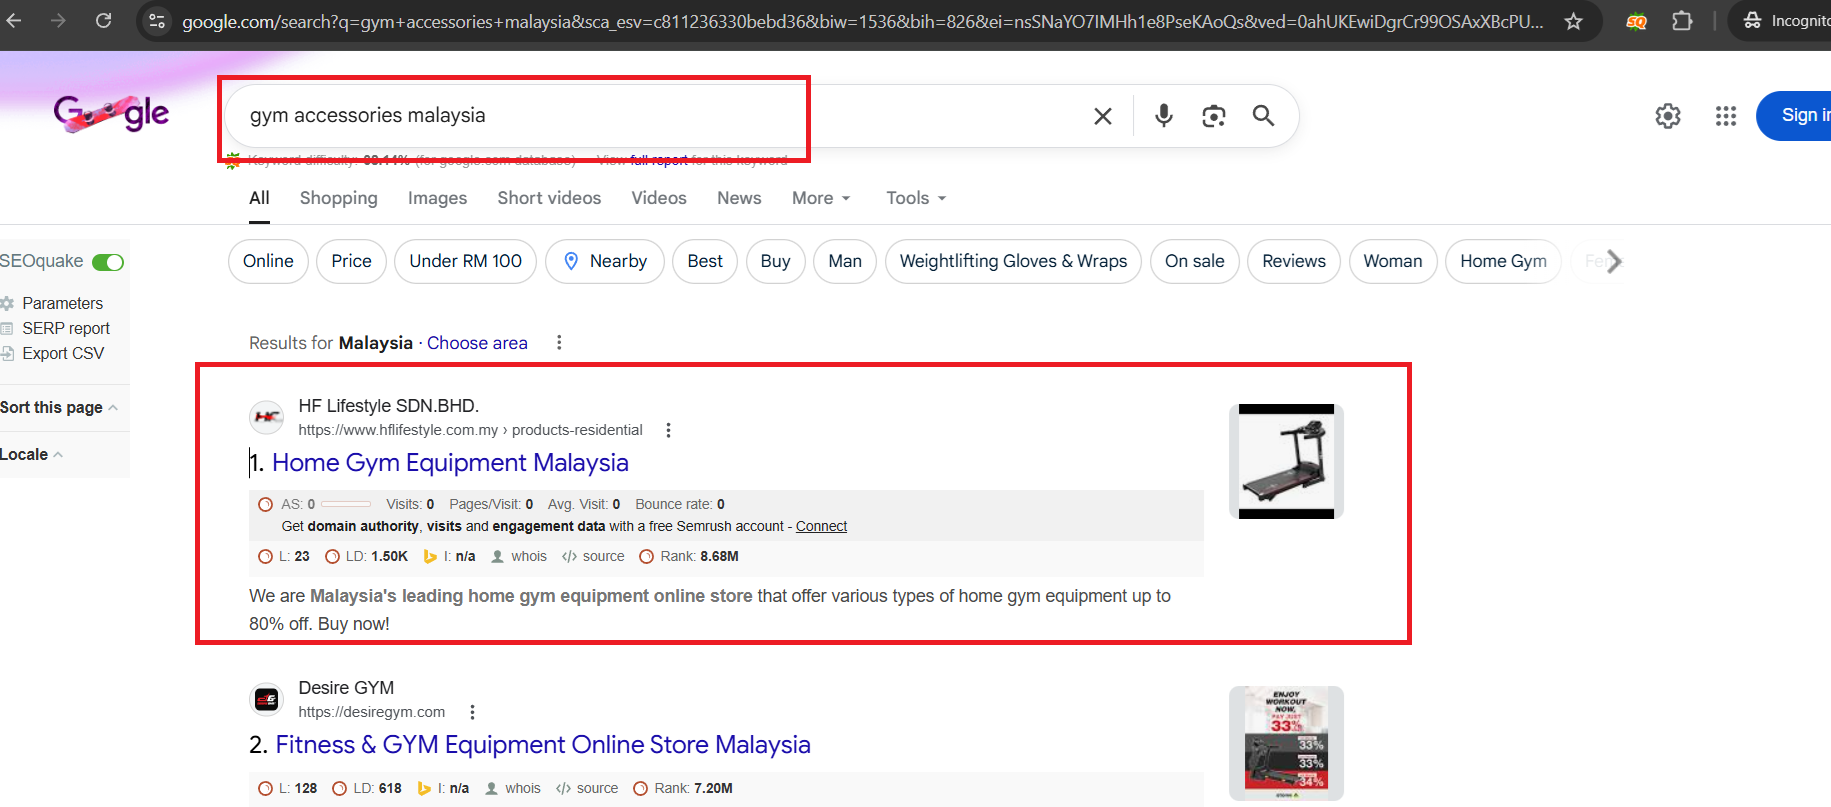
Task: Clear the search box with X
Action: (x=1102, y=116)
